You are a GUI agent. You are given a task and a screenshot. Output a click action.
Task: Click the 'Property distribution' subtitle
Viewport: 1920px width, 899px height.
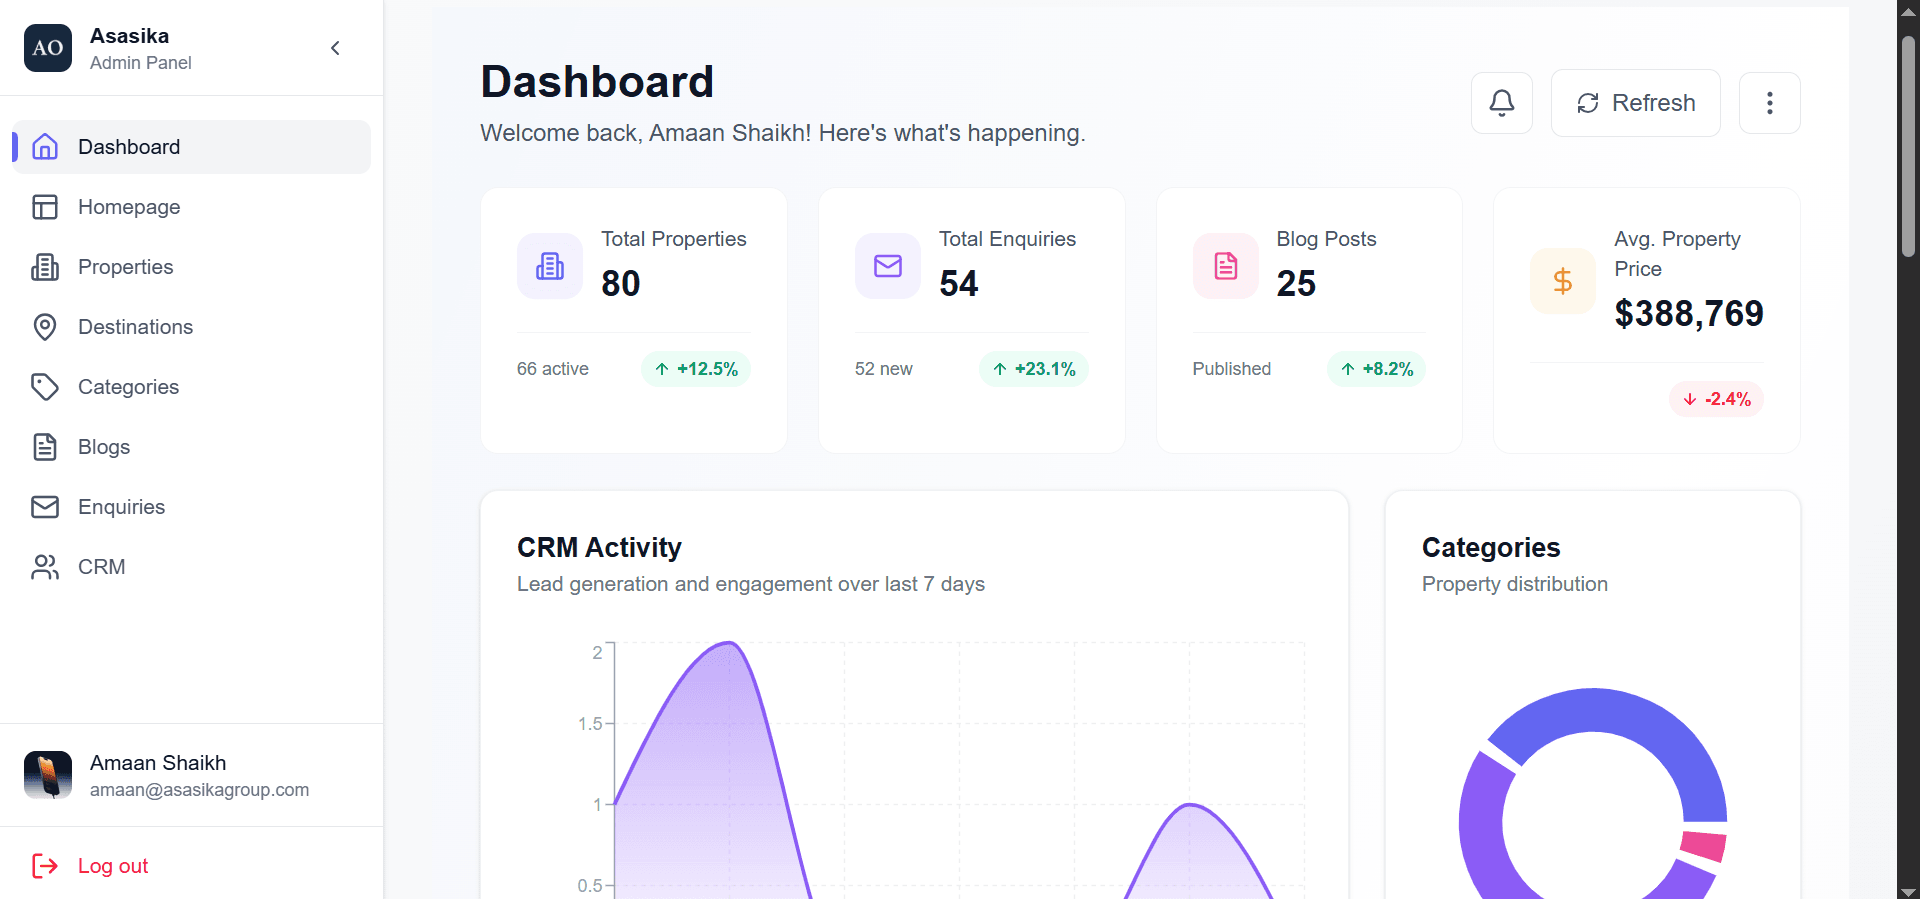(1515, 584)
